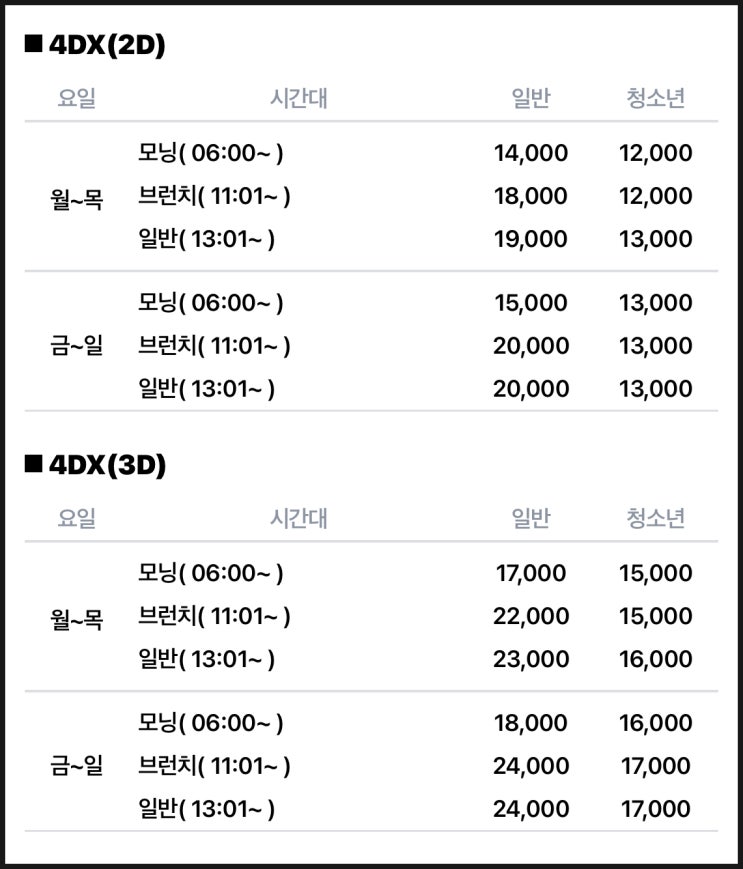Click the black square bullet beside 4DX(2D)
Viewport: 743px width, 869px height.
[x=34, y=44]
